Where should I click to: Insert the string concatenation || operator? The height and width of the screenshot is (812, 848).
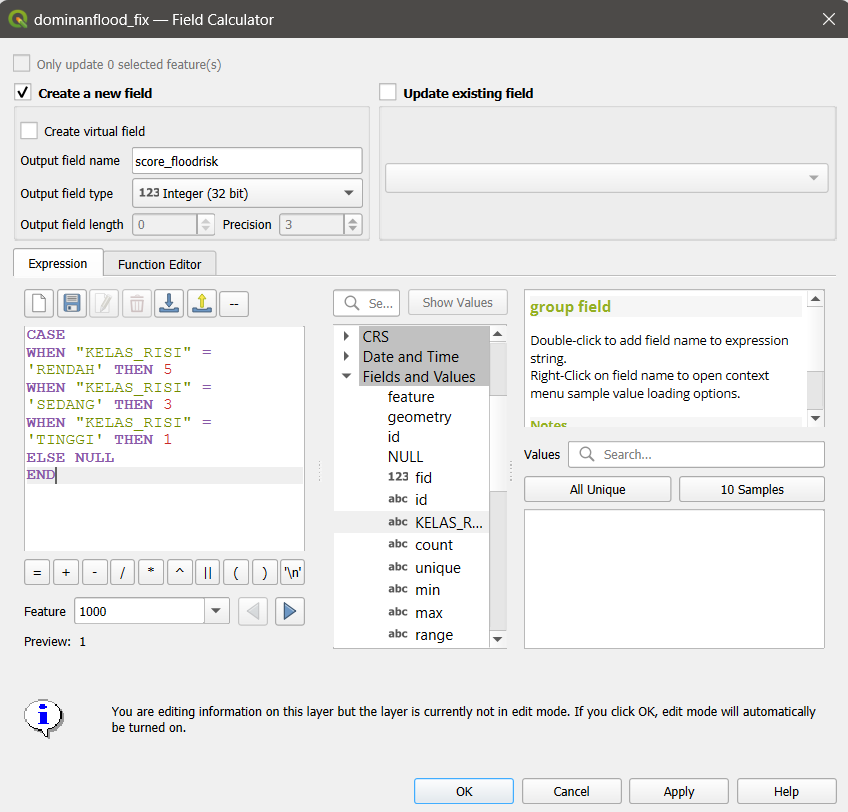point(208,573)
